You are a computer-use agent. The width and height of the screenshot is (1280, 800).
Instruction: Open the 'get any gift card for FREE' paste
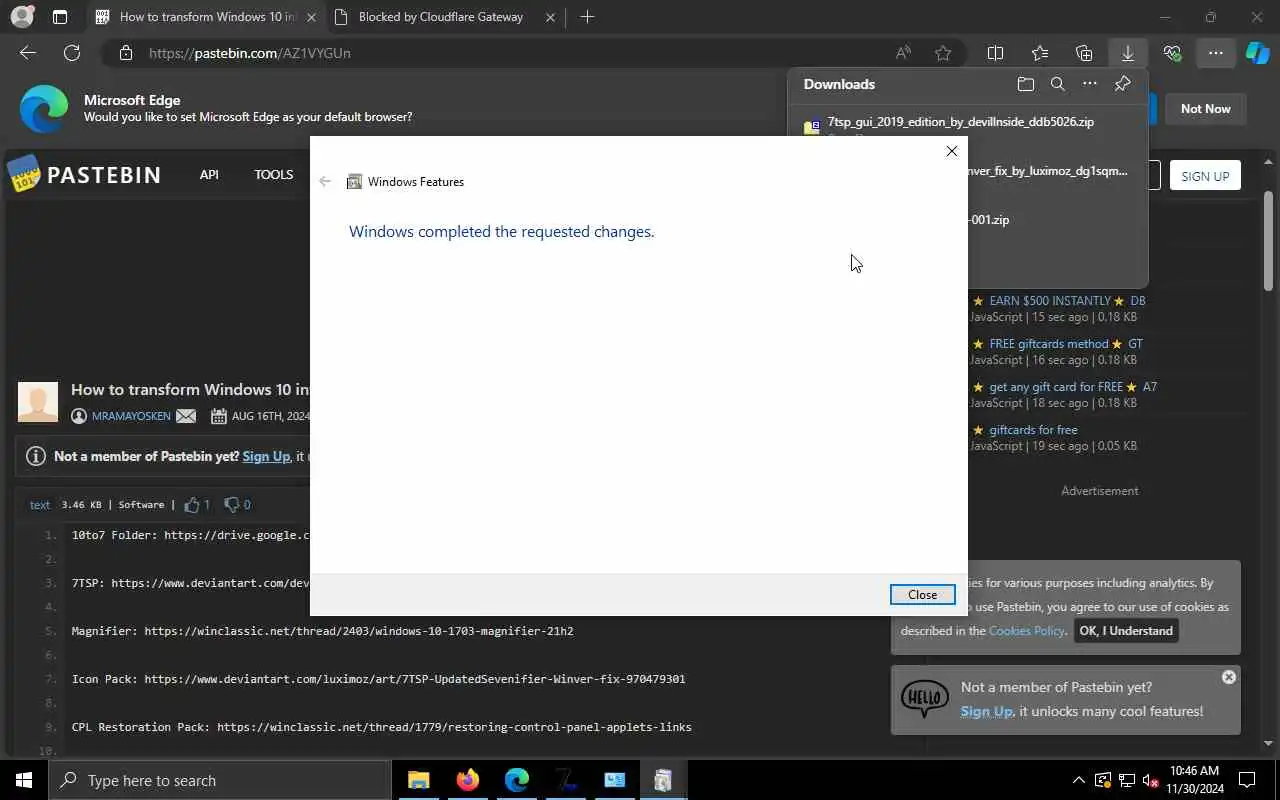point(1056,386)
